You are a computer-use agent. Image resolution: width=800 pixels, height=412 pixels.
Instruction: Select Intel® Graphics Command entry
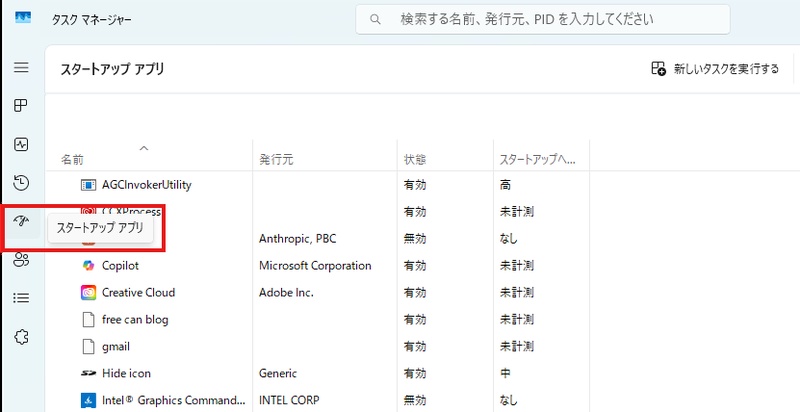coord(174,400)
